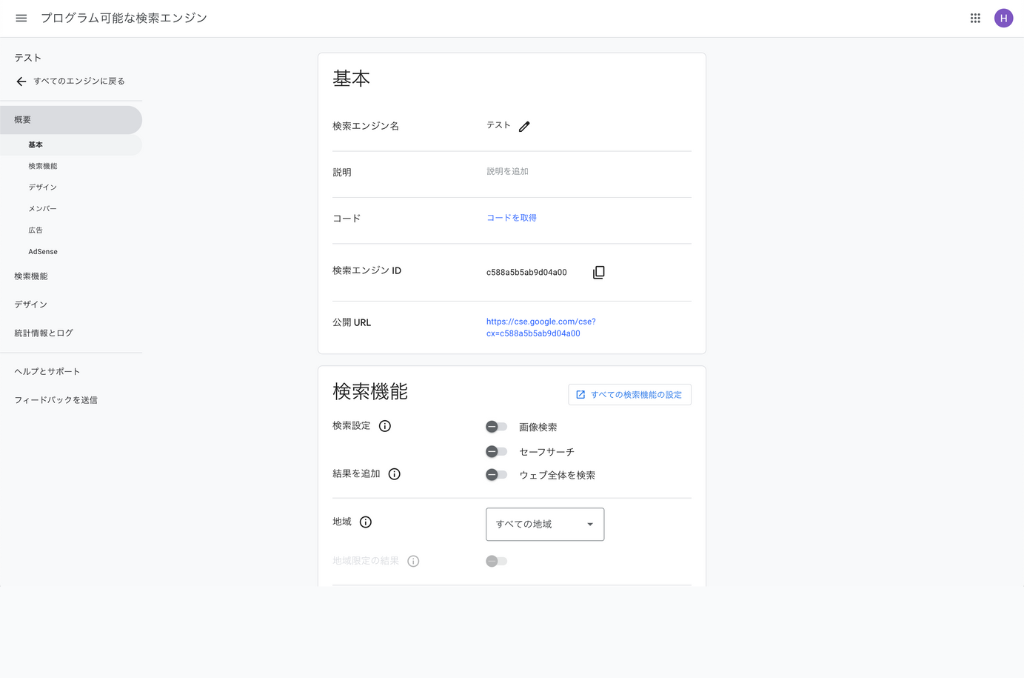This screenshot has height=678, width=1024.
Task: Open the すべての地域 dropdown
Action: pos(545,524)
